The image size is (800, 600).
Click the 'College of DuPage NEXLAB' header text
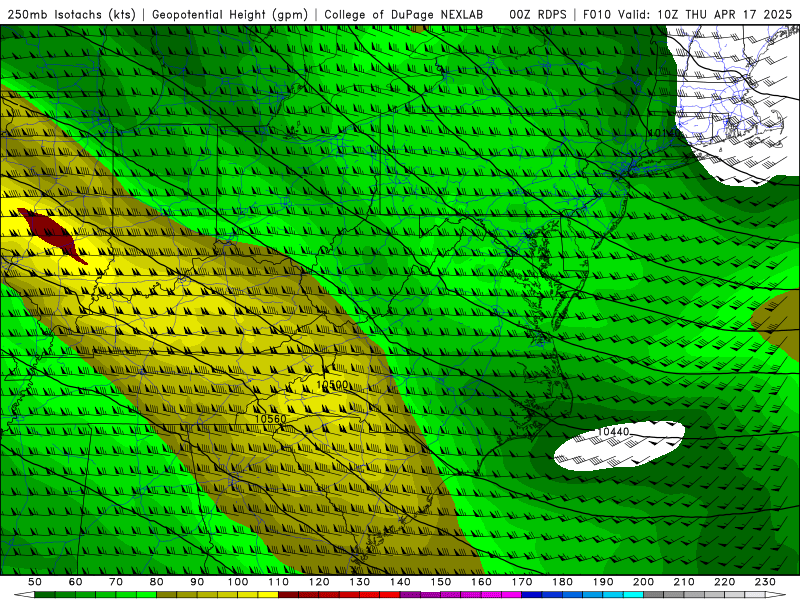403,14
